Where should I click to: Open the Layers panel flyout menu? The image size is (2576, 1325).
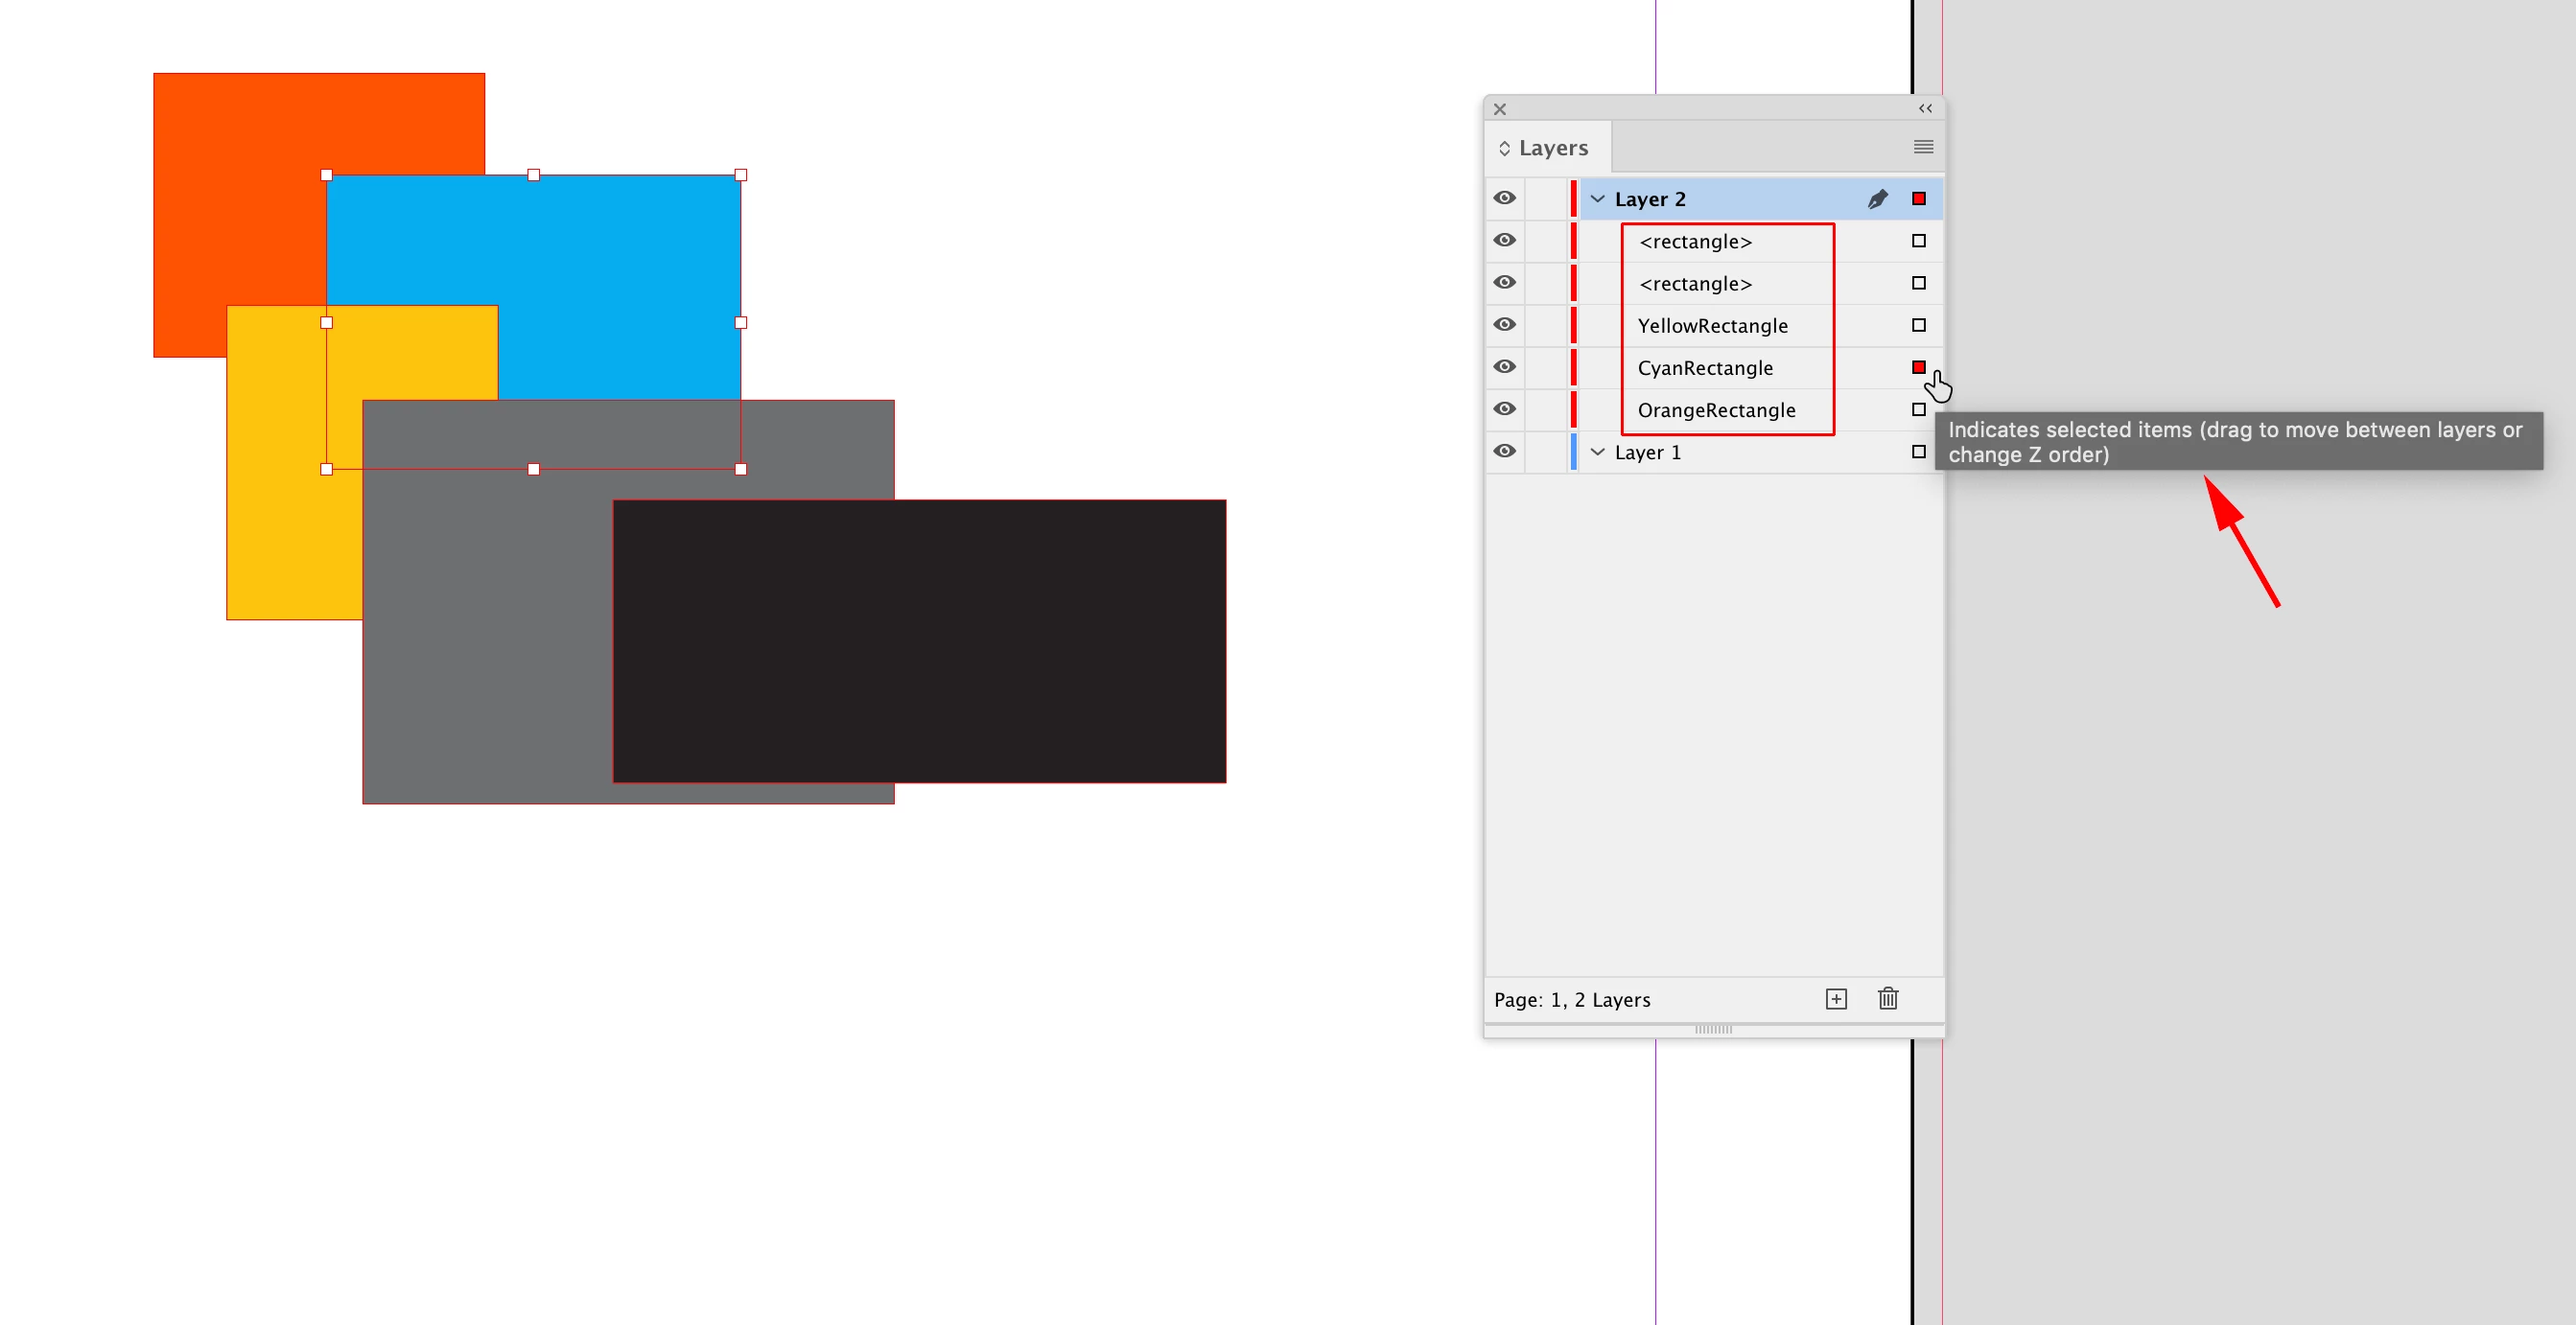(x=1923, y=147)
